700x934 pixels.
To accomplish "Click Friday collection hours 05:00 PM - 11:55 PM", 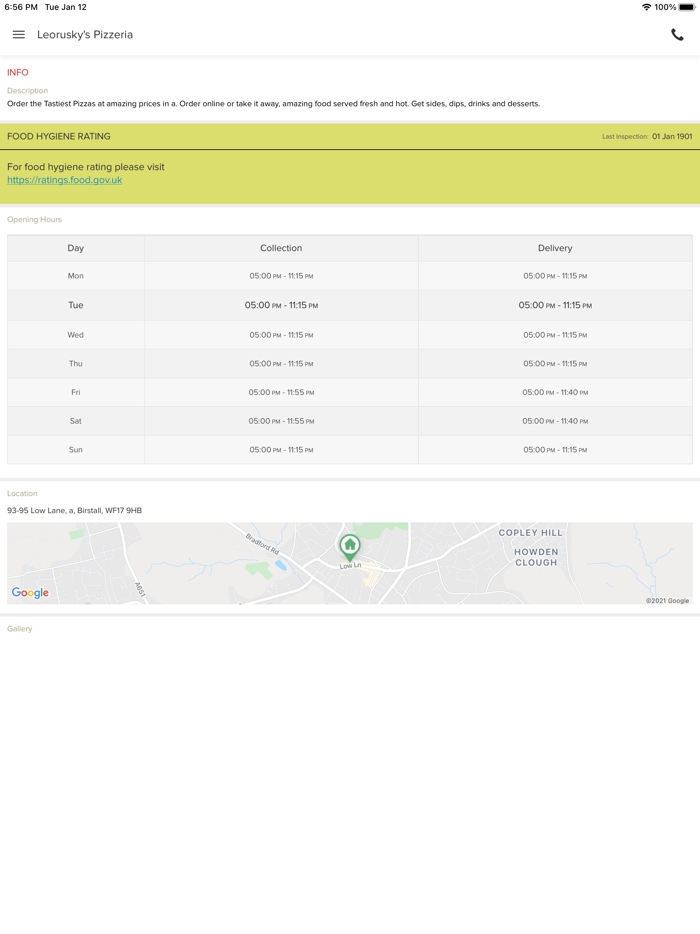I will [x=281, y=393].
